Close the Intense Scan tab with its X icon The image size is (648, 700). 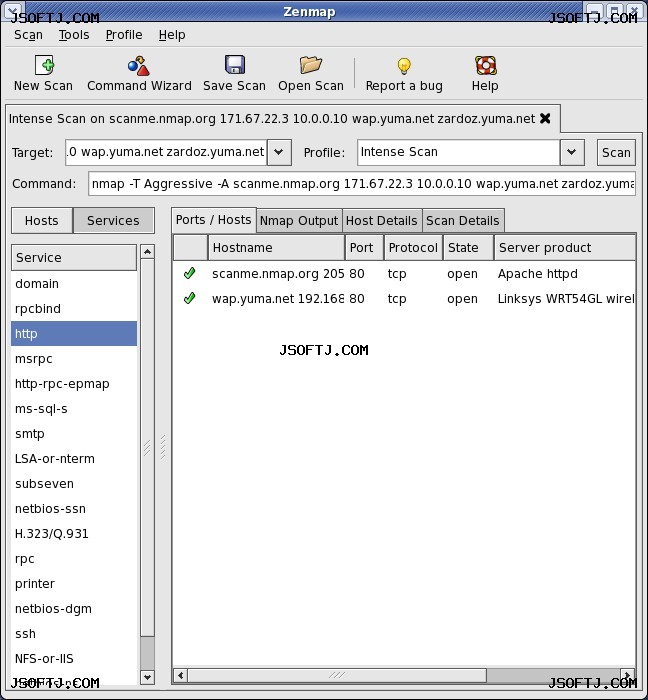click(545, 118)
